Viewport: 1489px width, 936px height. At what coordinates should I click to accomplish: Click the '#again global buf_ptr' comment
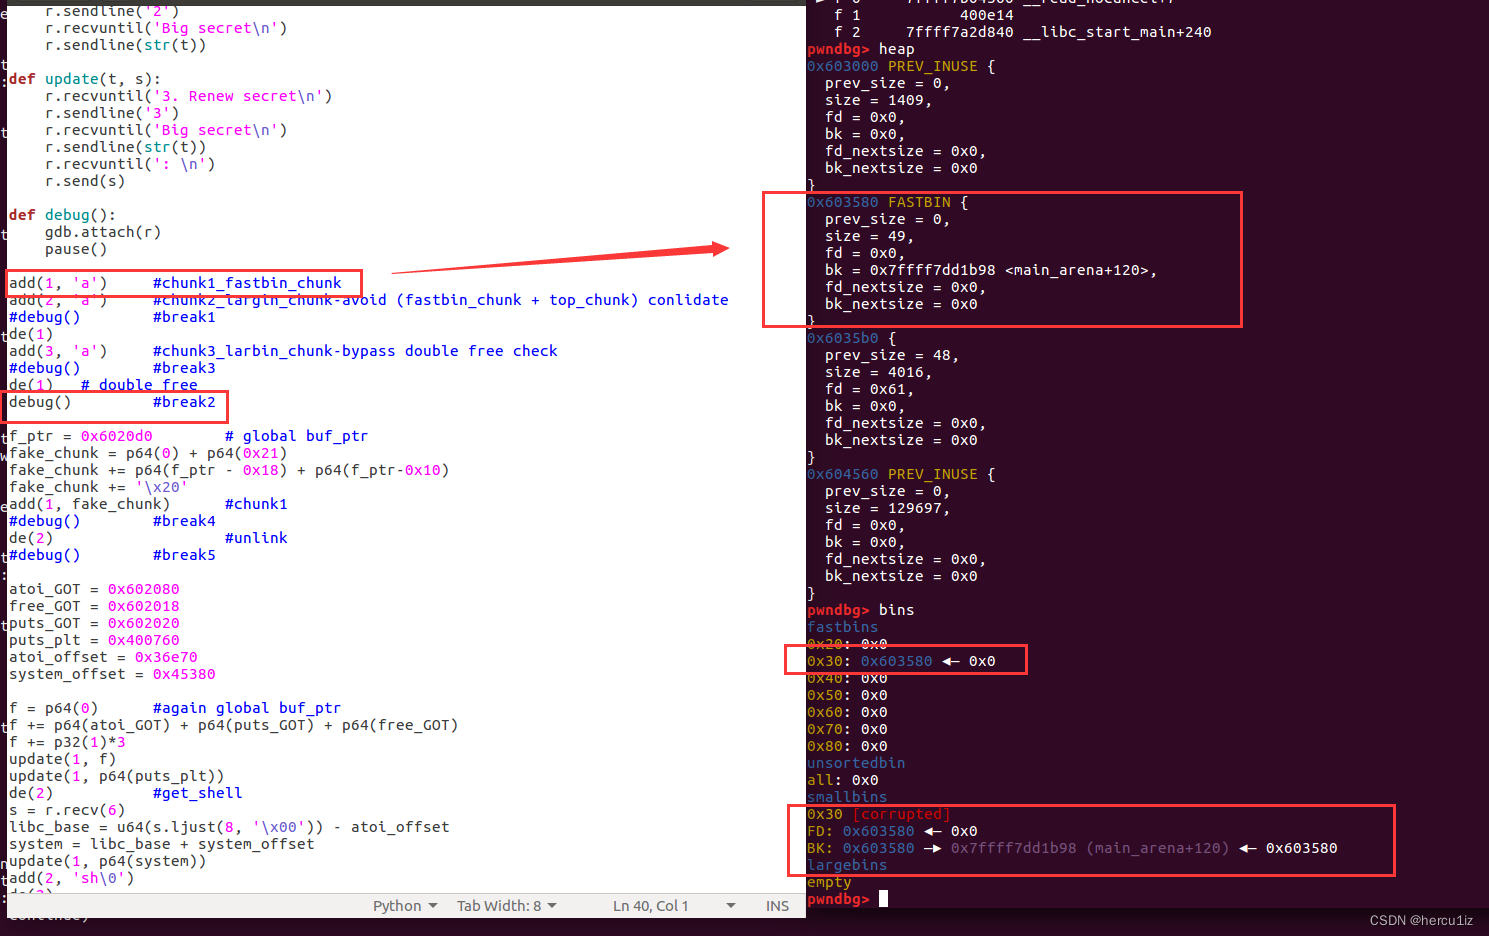247,708
